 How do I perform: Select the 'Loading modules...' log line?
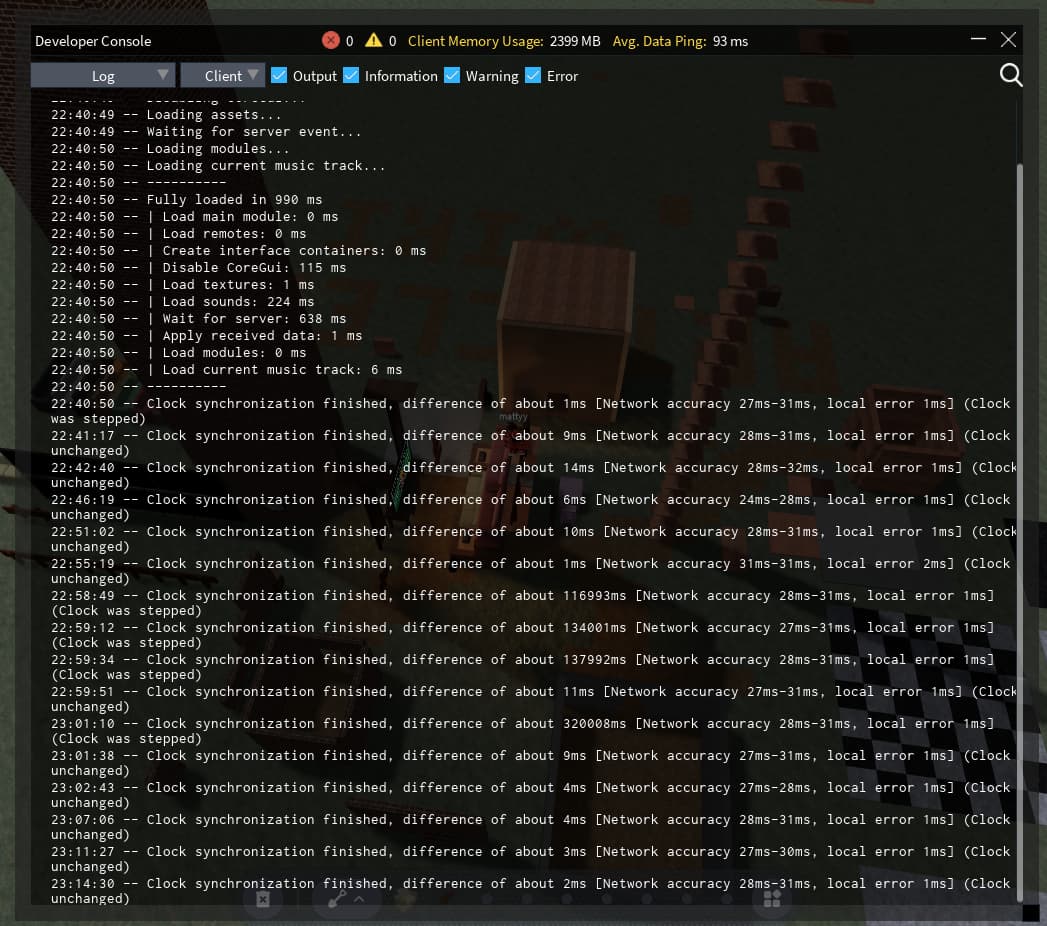(170, 149)
